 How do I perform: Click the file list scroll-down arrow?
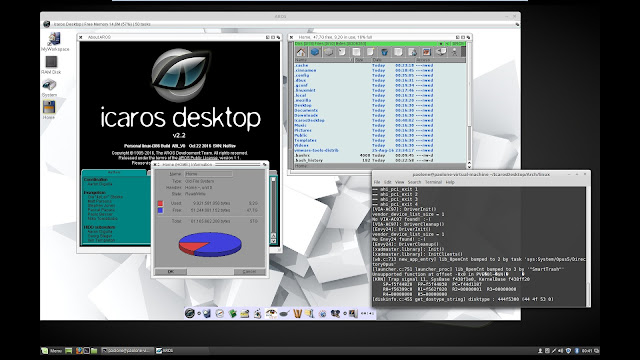coord(469,166)
